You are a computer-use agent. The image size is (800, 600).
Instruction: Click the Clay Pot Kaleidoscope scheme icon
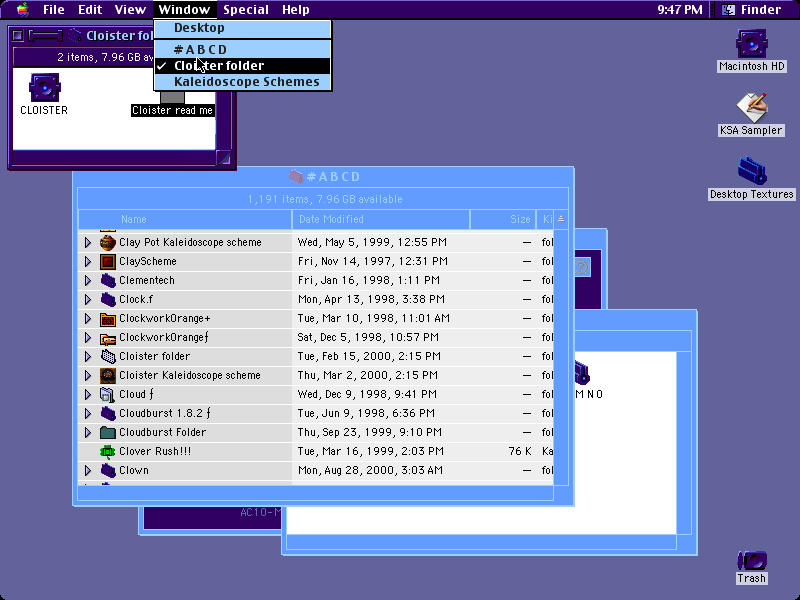coord(108,242)
